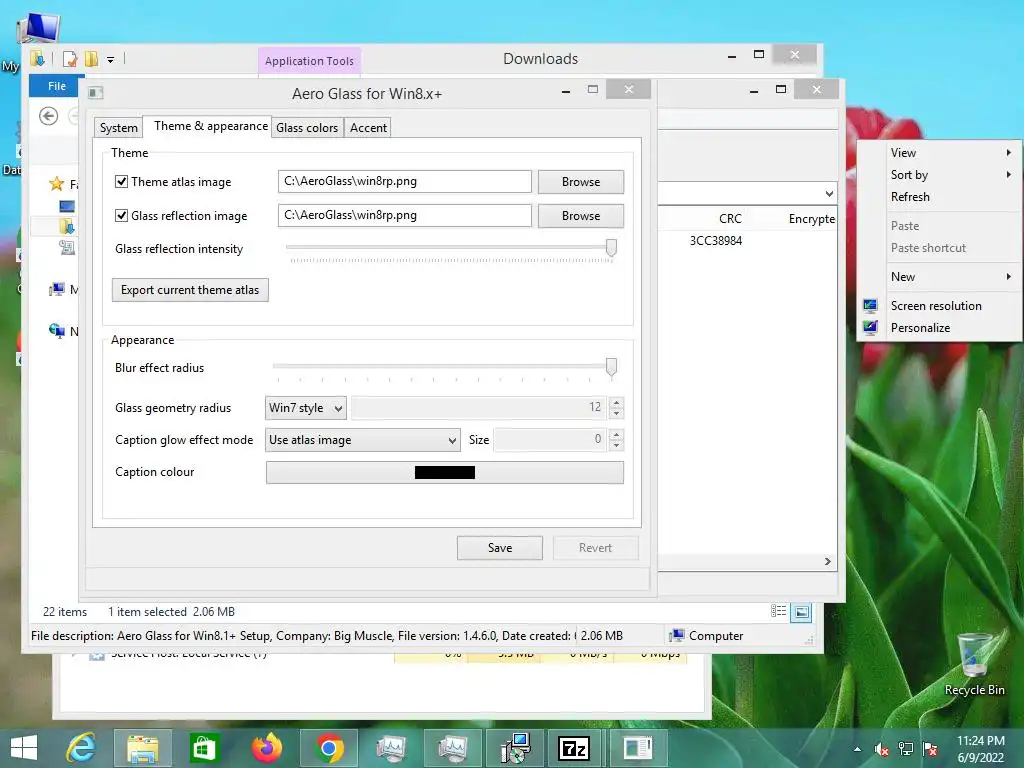Expand the View submenu in context menu
The width and height of the screenshot is (1024, 768).
pos(1008,153)
